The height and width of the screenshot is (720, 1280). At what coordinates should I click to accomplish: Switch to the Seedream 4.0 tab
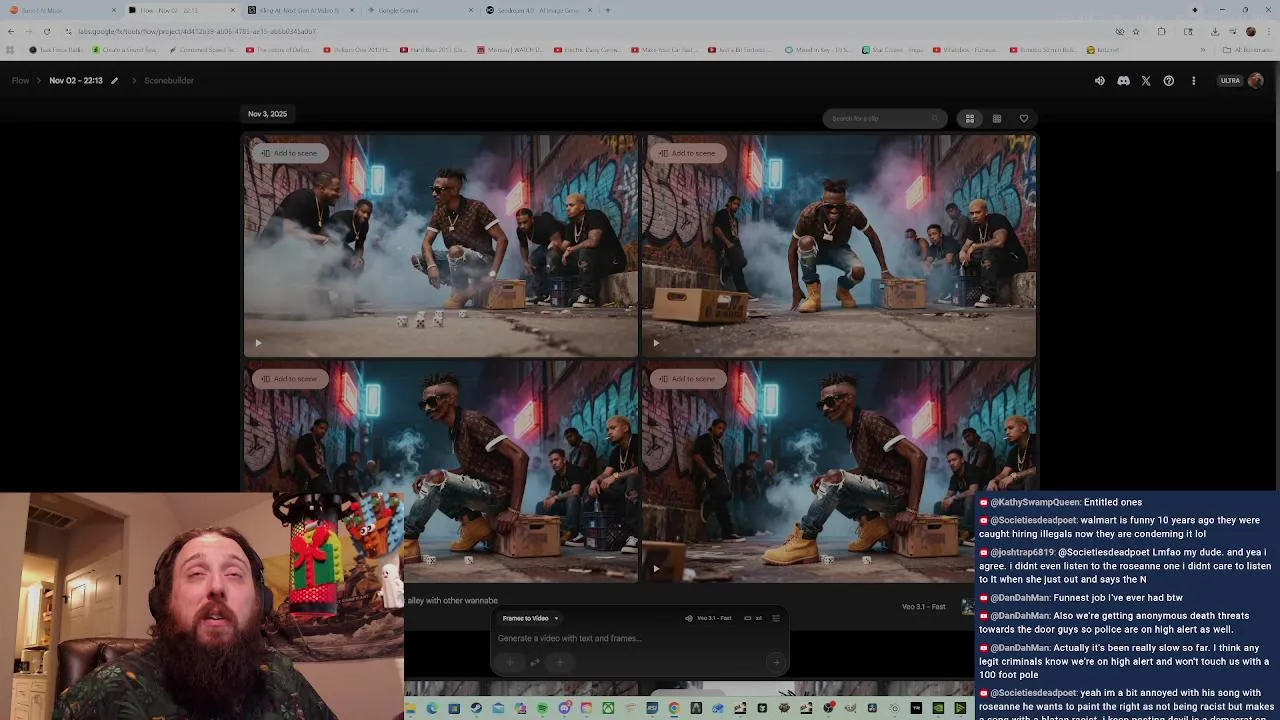click(537, 10)
